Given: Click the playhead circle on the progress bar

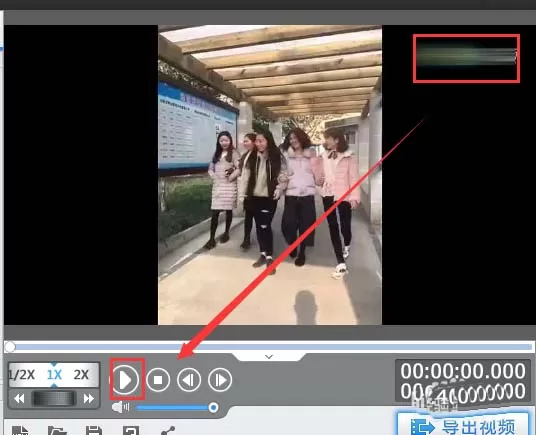Looking at the screenshot, I should click(10, 347).
